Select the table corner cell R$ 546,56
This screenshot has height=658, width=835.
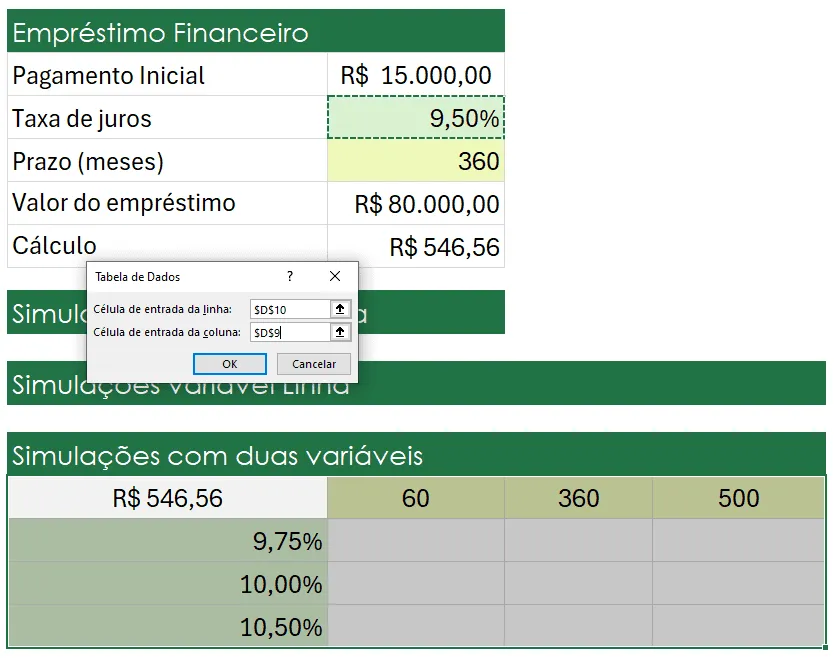168,498
